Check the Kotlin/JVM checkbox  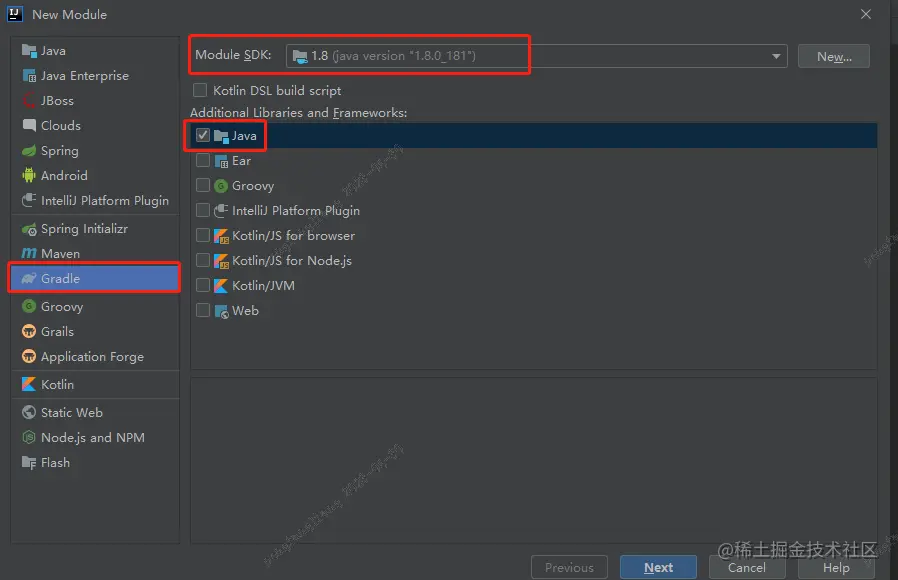click(203, 285)
